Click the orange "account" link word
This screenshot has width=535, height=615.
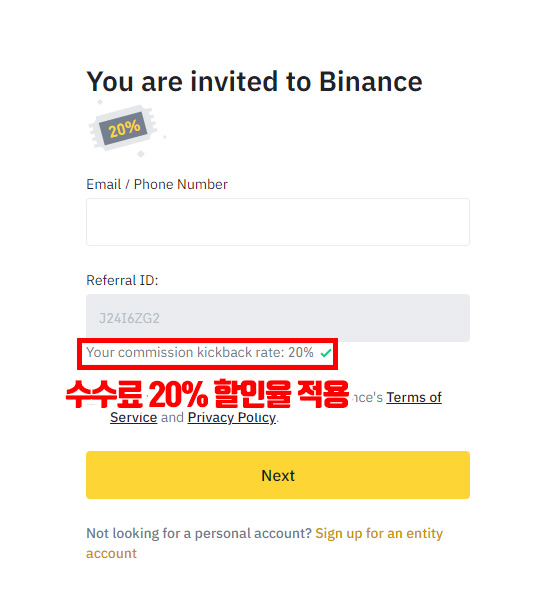(111, 553)
